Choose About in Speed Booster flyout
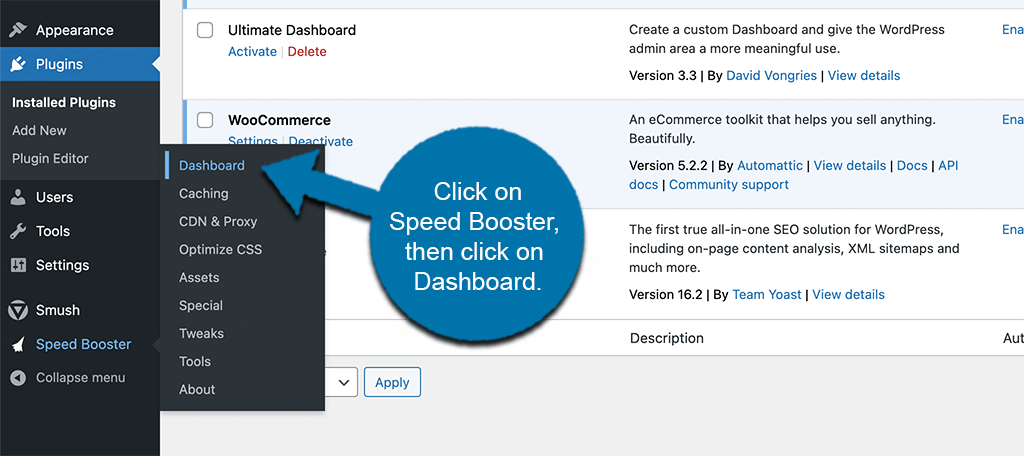1024x456 pixels. [197, 389]
